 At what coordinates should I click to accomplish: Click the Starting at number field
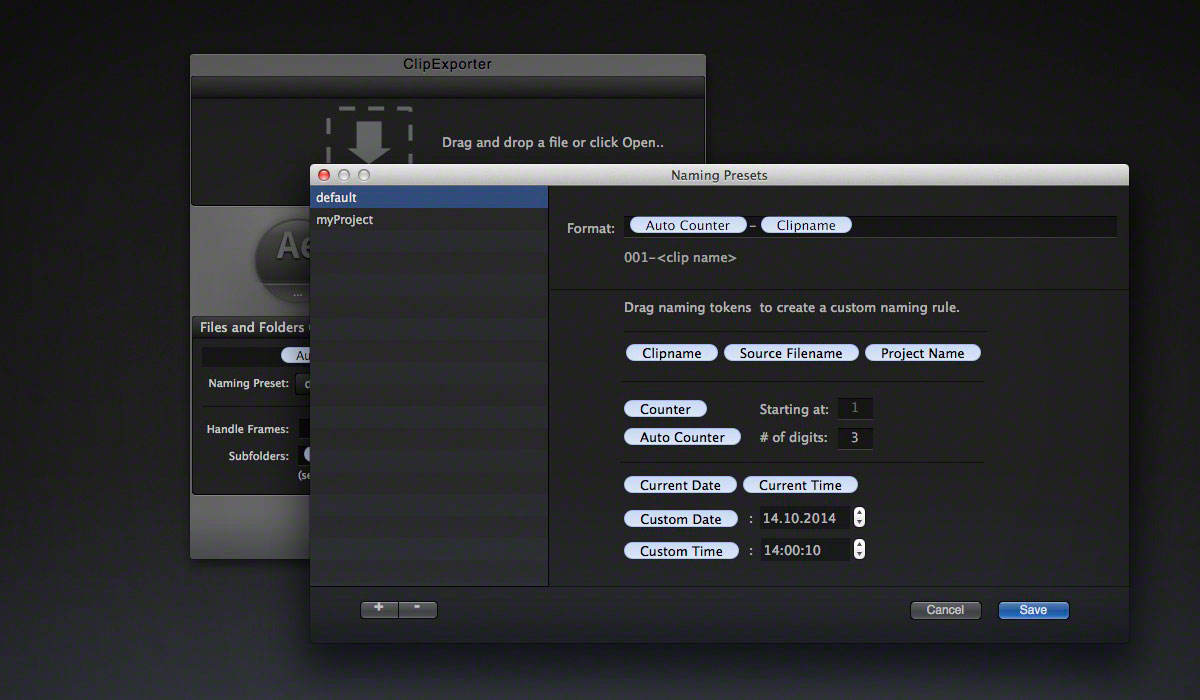pyautogui.click(x=855, y=408)
